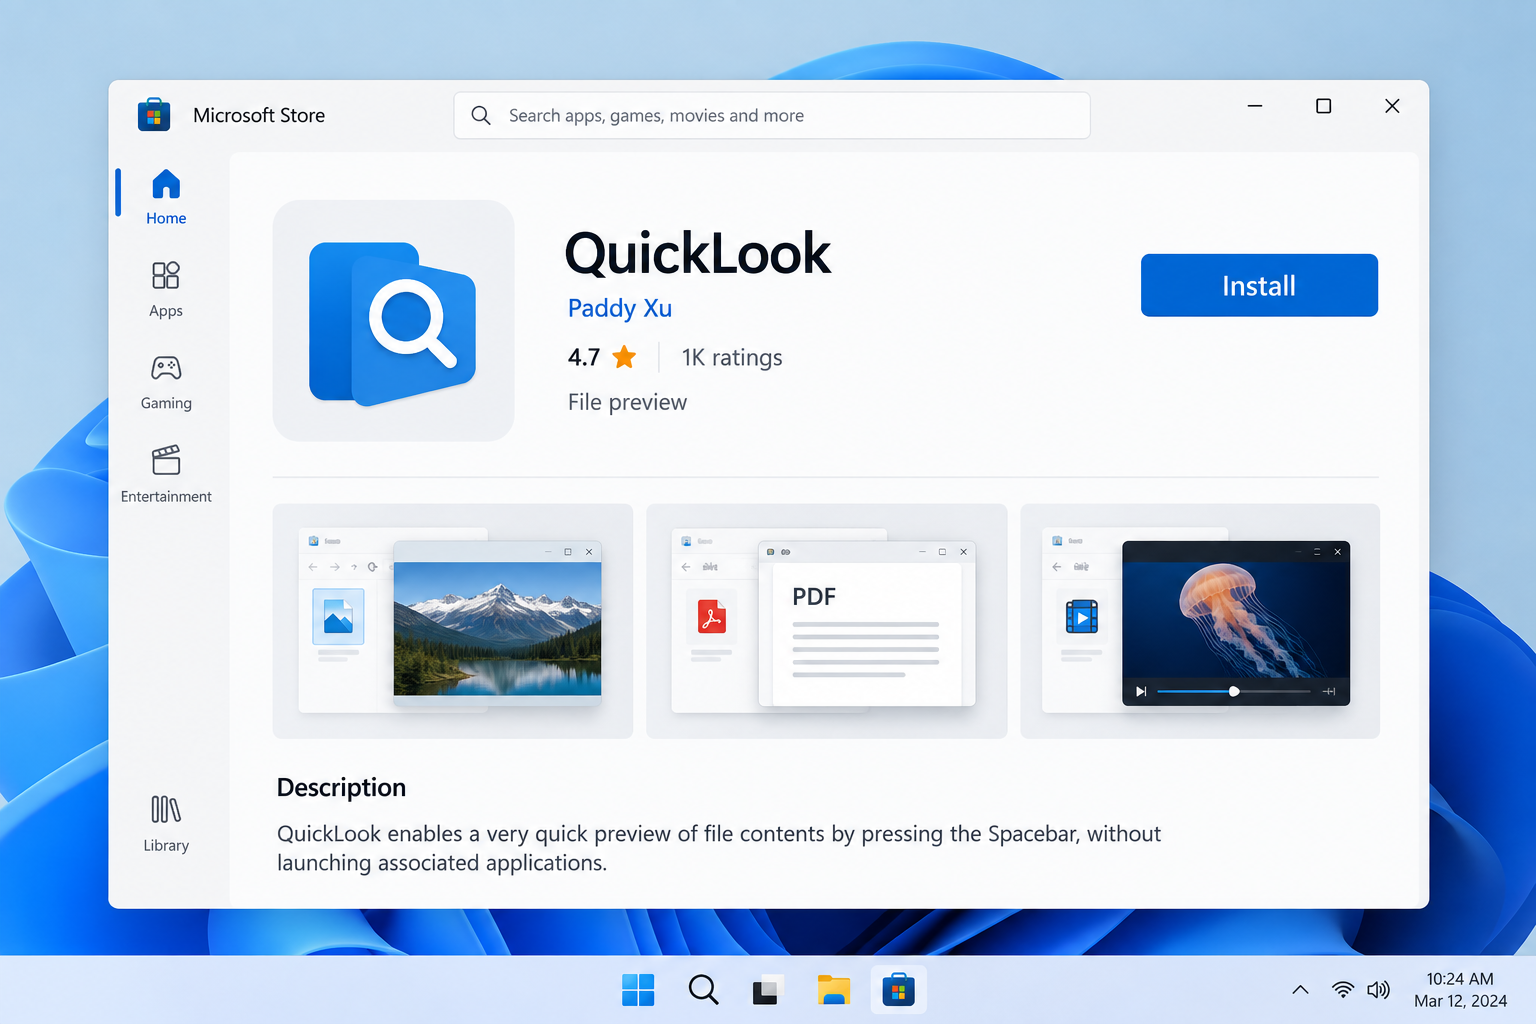Screen dimensions: 1536x1024
Task: Go to the Gaming section
Action: pyautogui.click(x=166, y=382)
